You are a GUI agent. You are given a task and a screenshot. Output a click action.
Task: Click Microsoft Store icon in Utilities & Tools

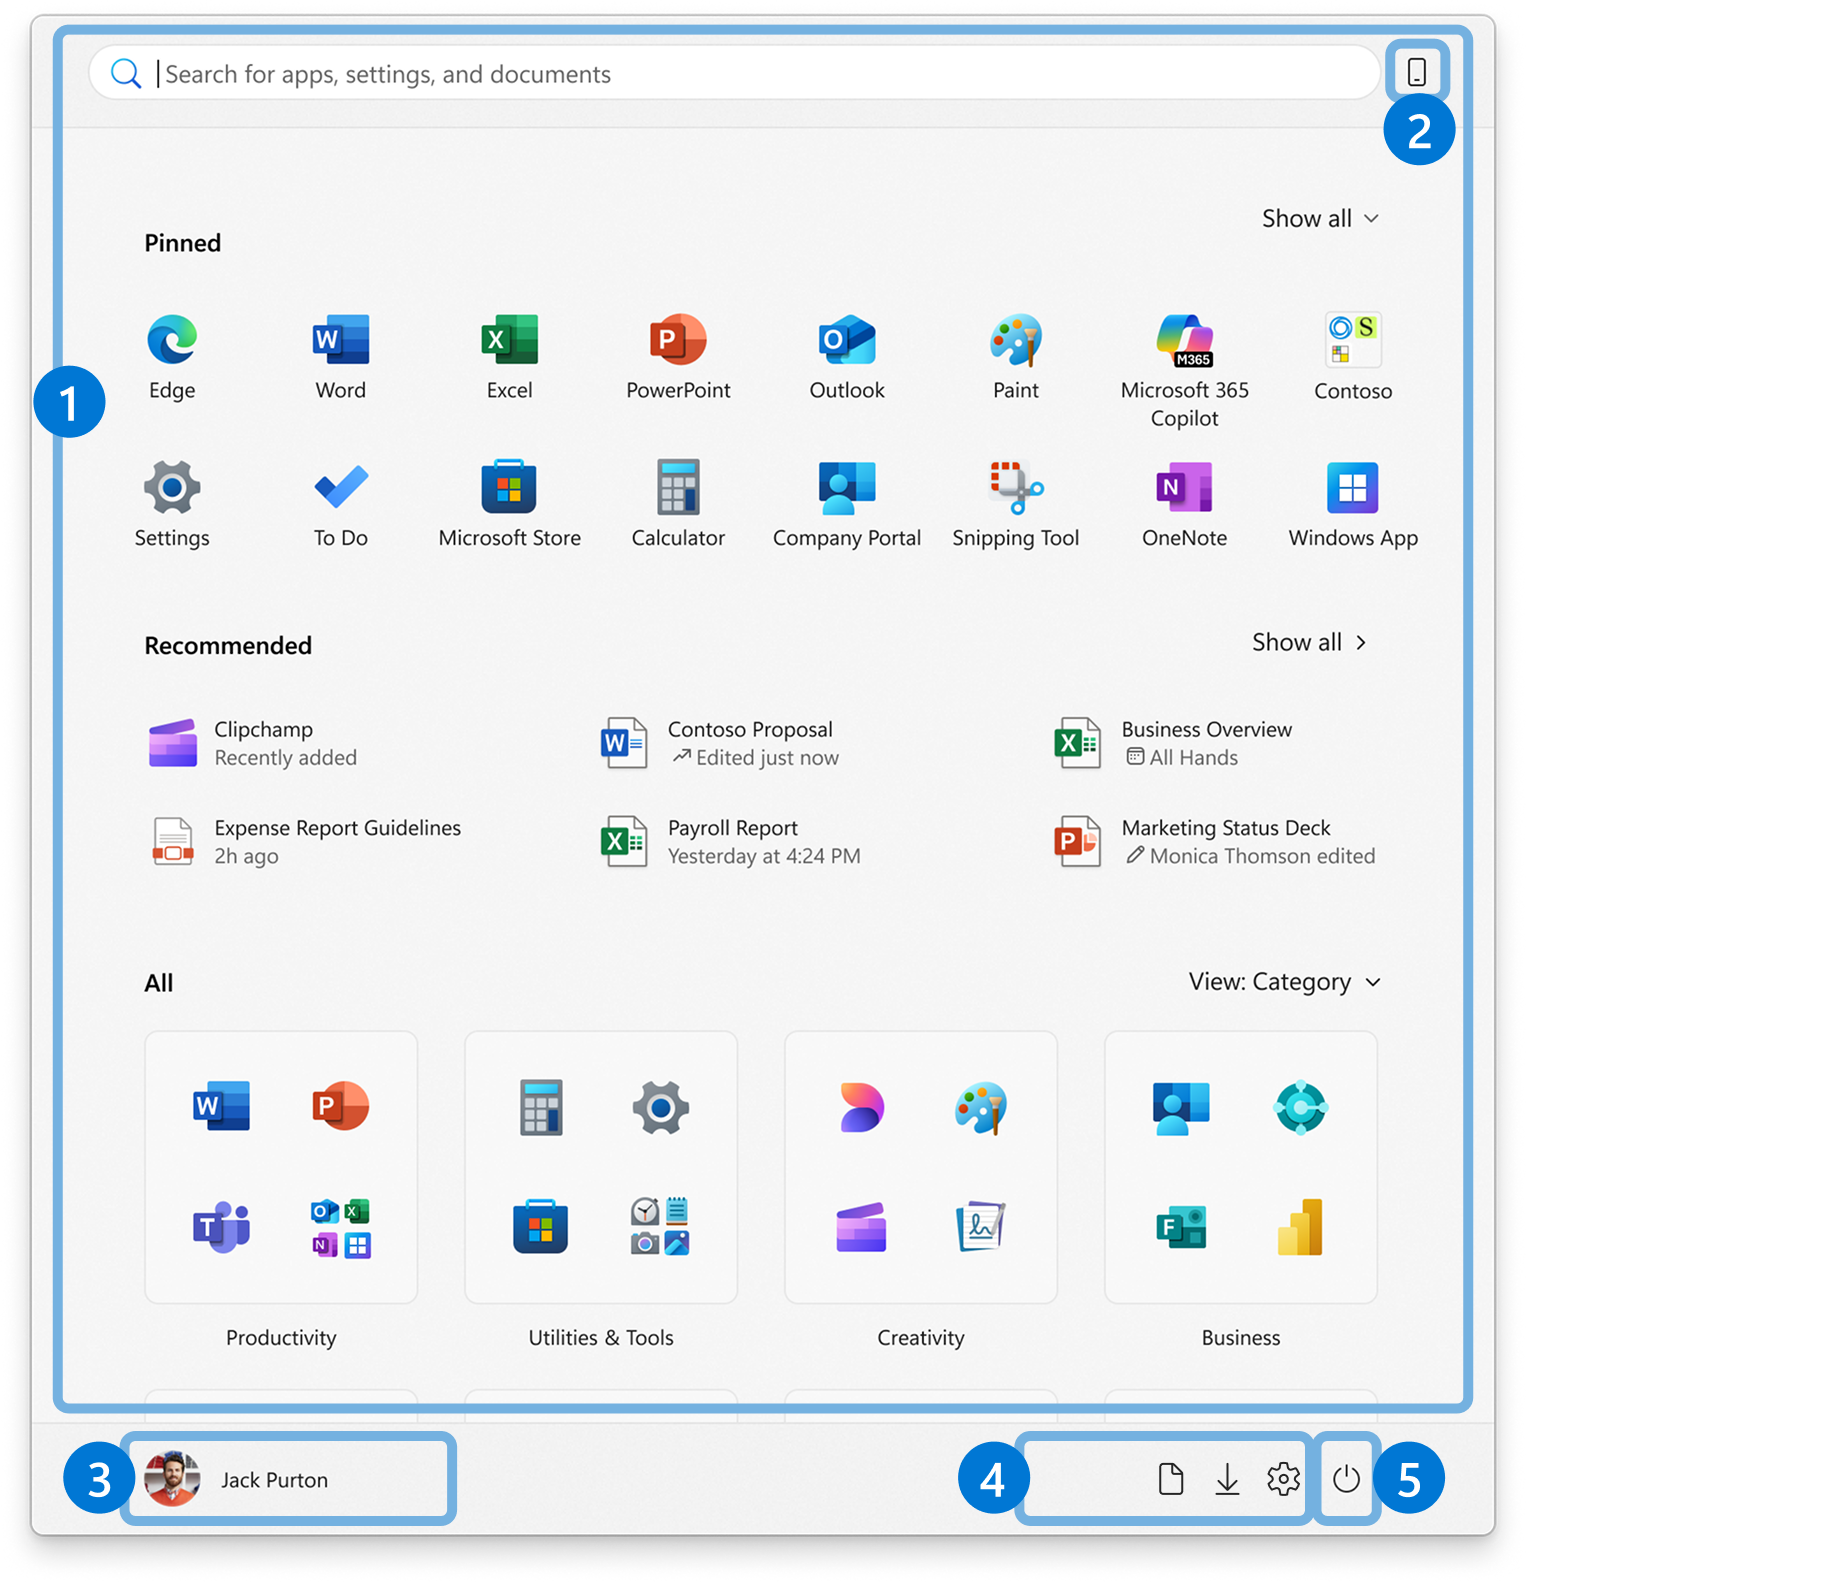click(x=541, y=1227)
